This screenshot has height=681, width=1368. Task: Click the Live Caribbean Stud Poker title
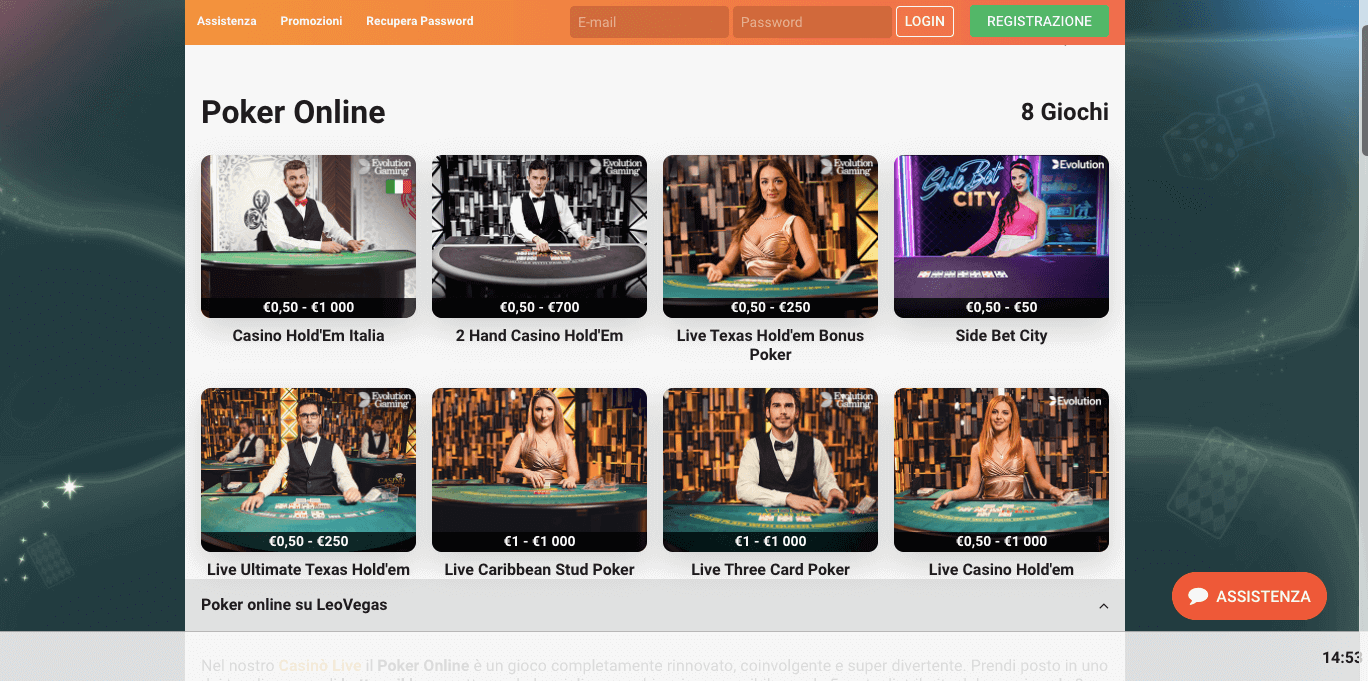[539, 569]
